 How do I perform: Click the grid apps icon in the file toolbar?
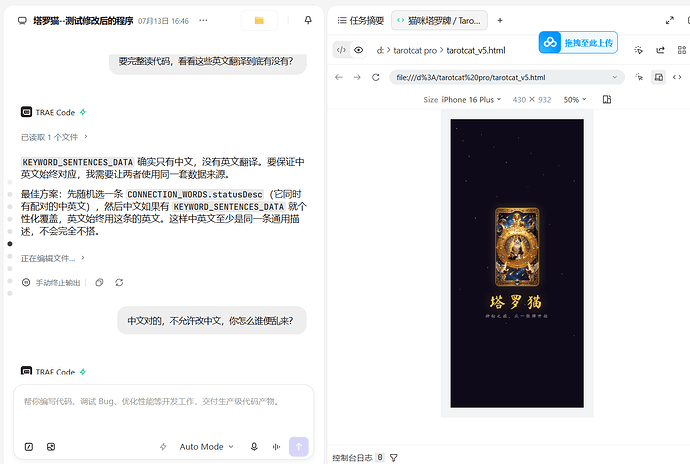tap(682, 50)
